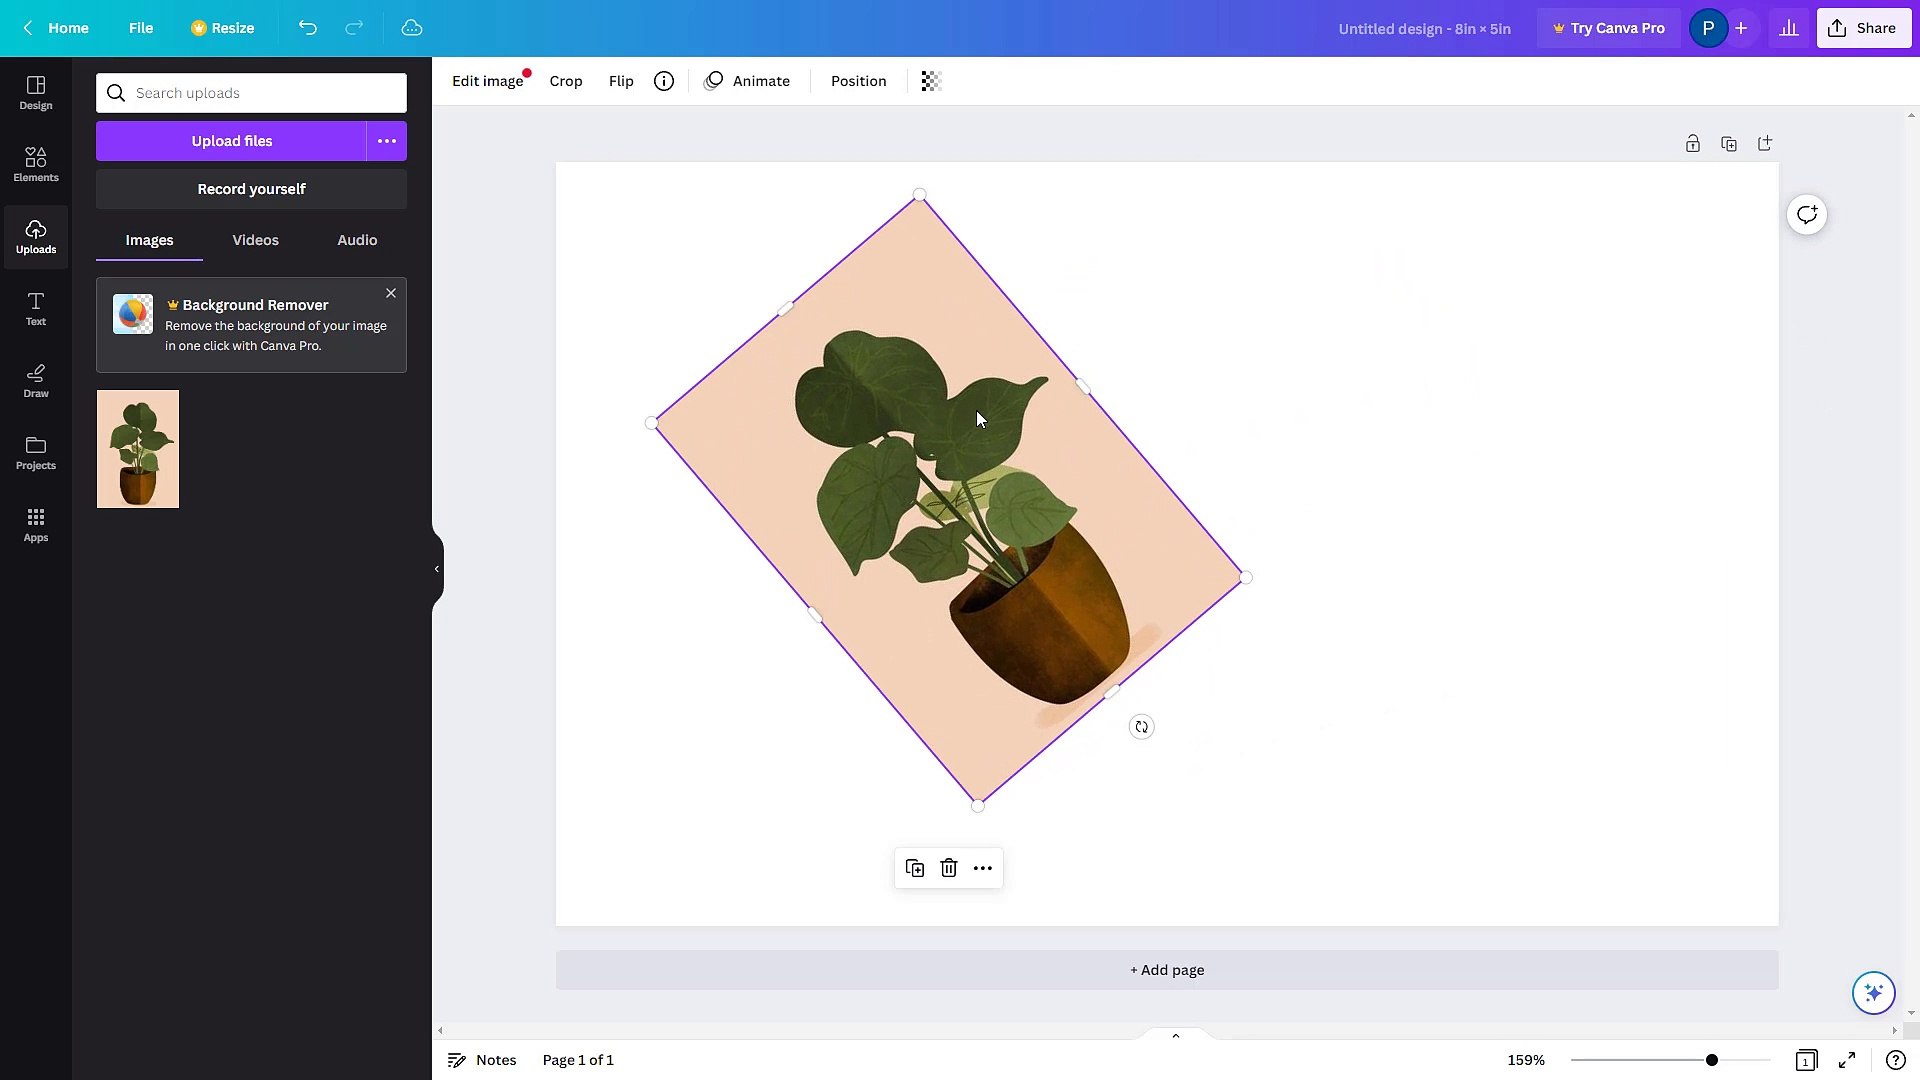The height and width of the screenshot is (1080, 1920).
Task: Select the plant thumbnail in uploads
Action: pyautogui.click(x=137, y=448)
